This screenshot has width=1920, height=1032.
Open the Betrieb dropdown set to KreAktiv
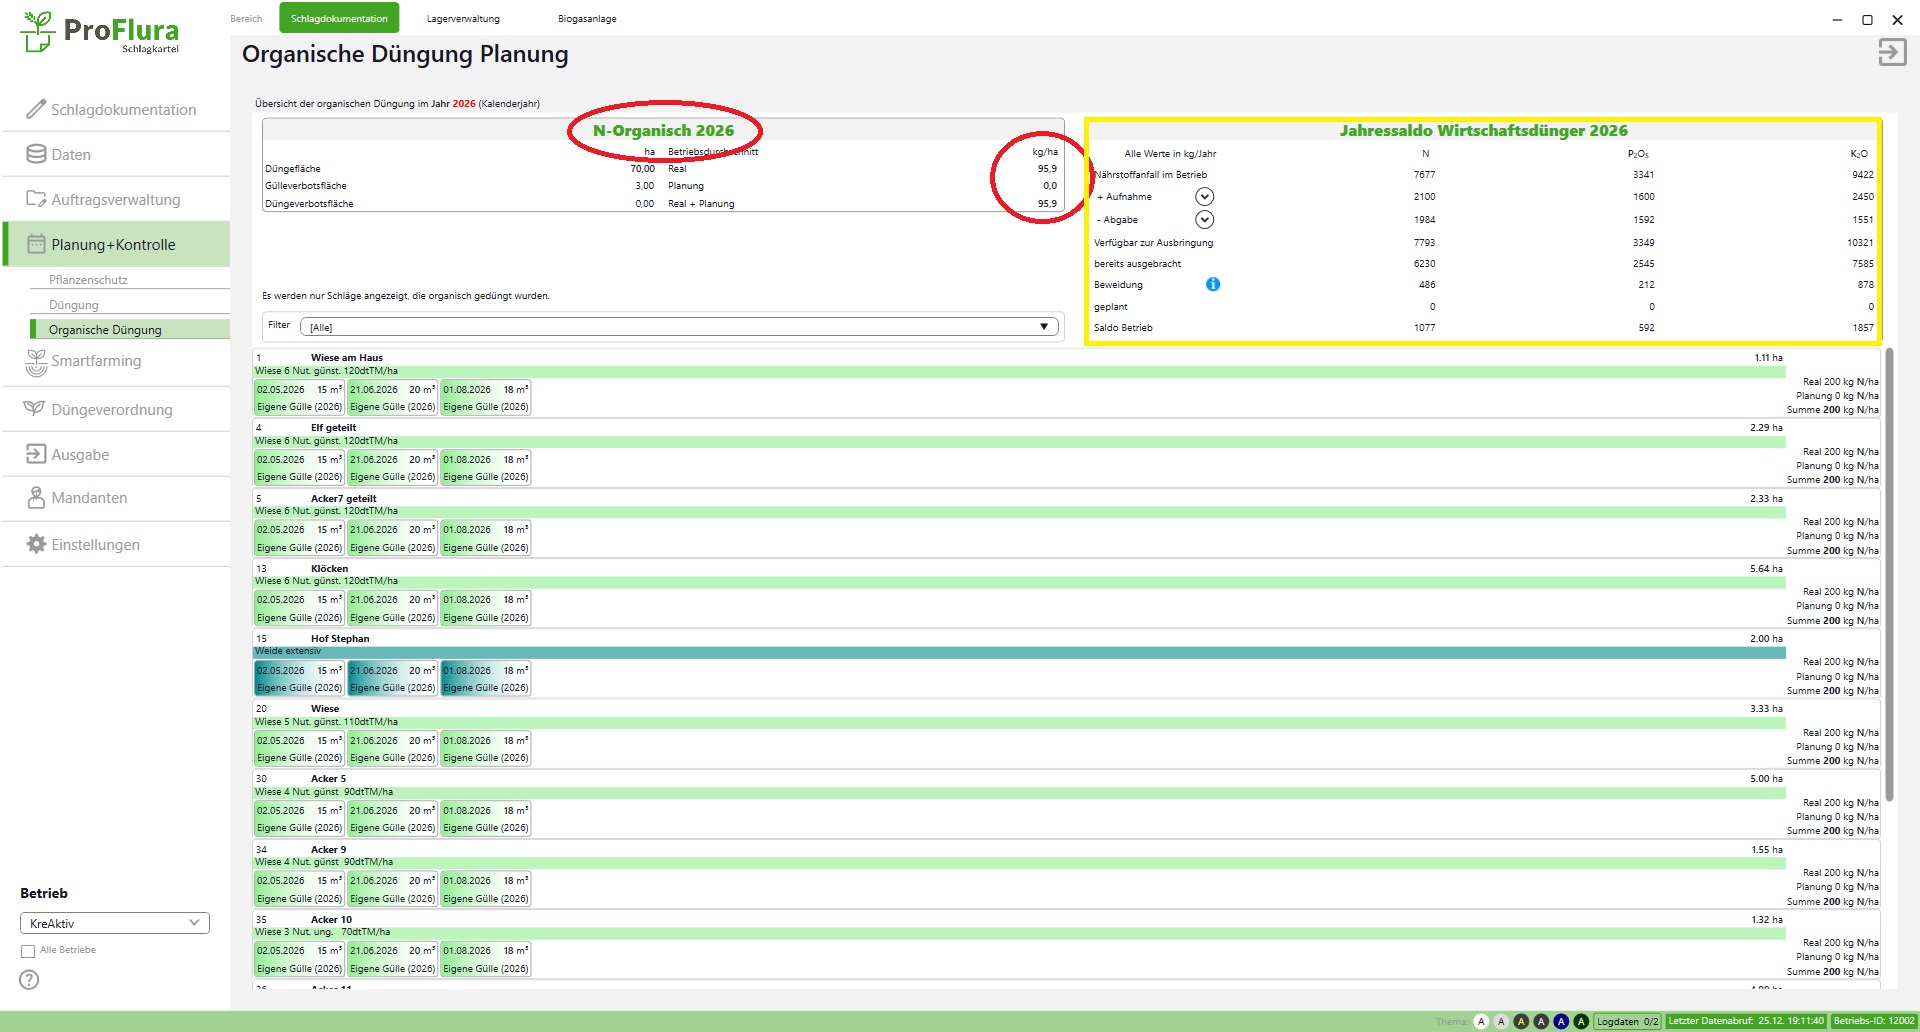tap(114, 923)
